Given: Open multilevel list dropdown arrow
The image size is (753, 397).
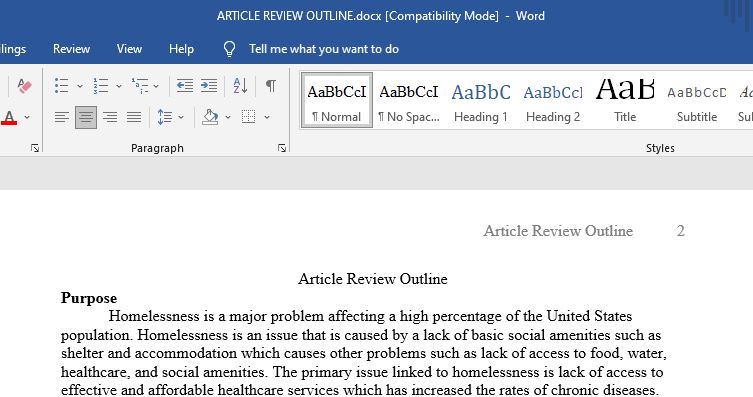Looking at the screenshot, I should (156, 86).
